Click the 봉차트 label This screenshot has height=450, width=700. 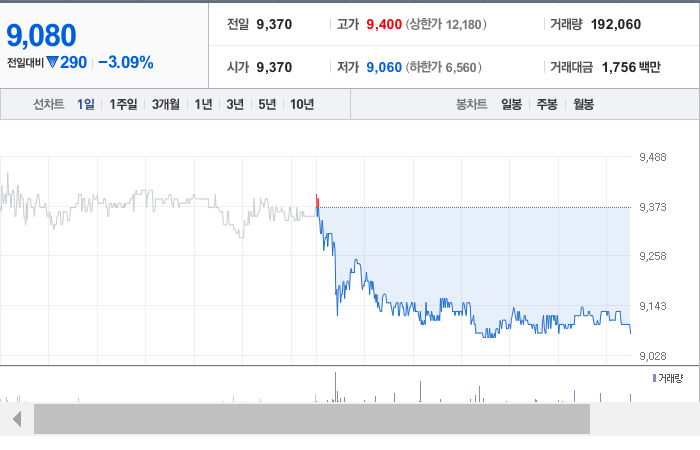[x=471, y=104]
